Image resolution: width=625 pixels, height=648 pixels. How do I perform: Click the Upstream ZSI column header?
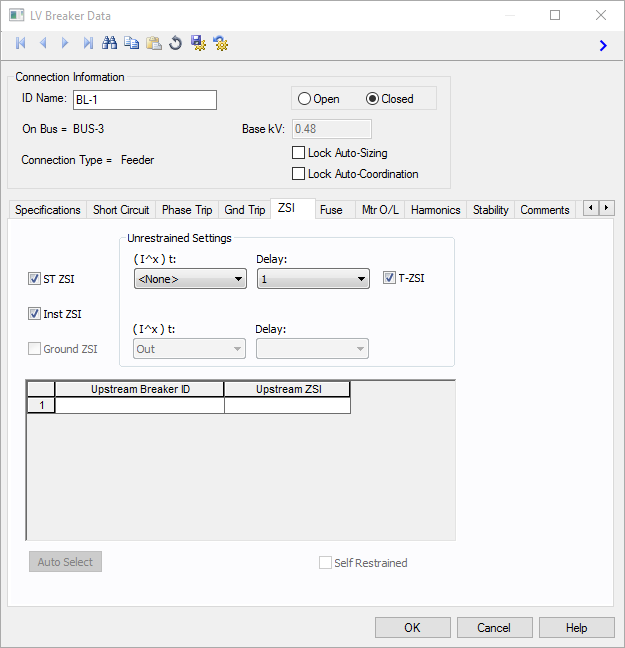pos(287,389)
